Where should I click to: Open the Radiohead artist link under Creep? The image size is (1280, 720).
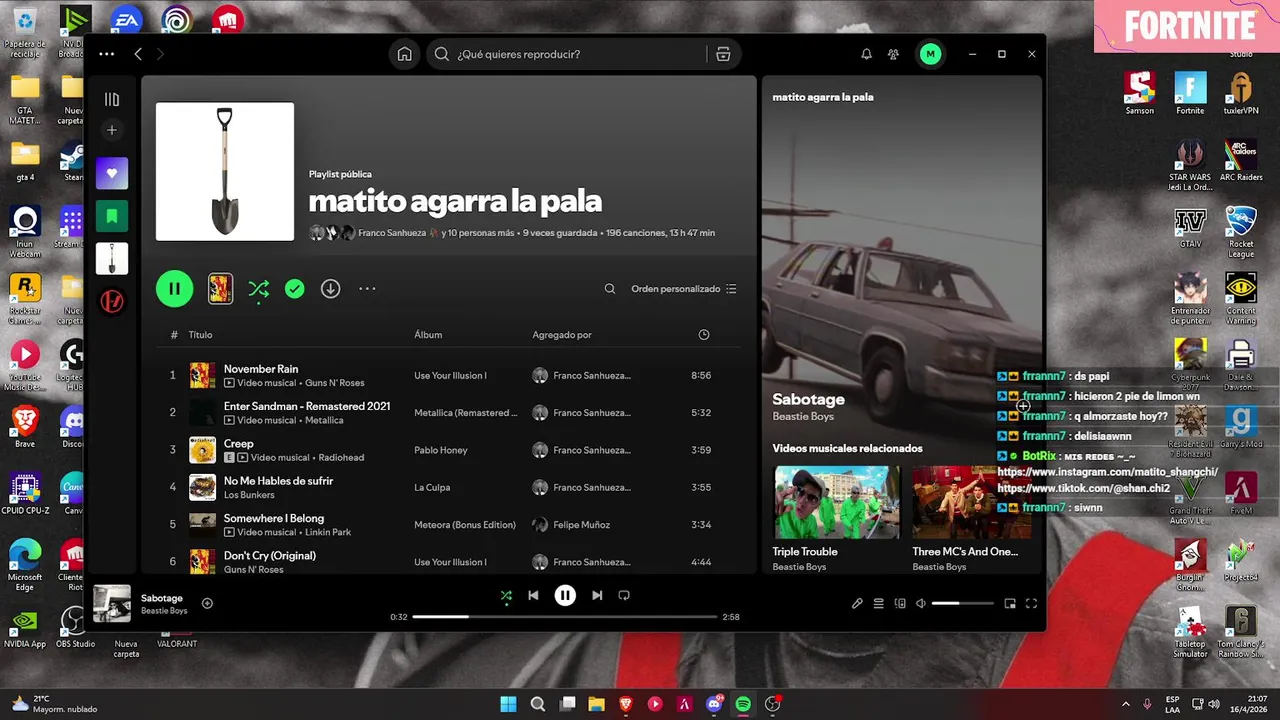341,458
